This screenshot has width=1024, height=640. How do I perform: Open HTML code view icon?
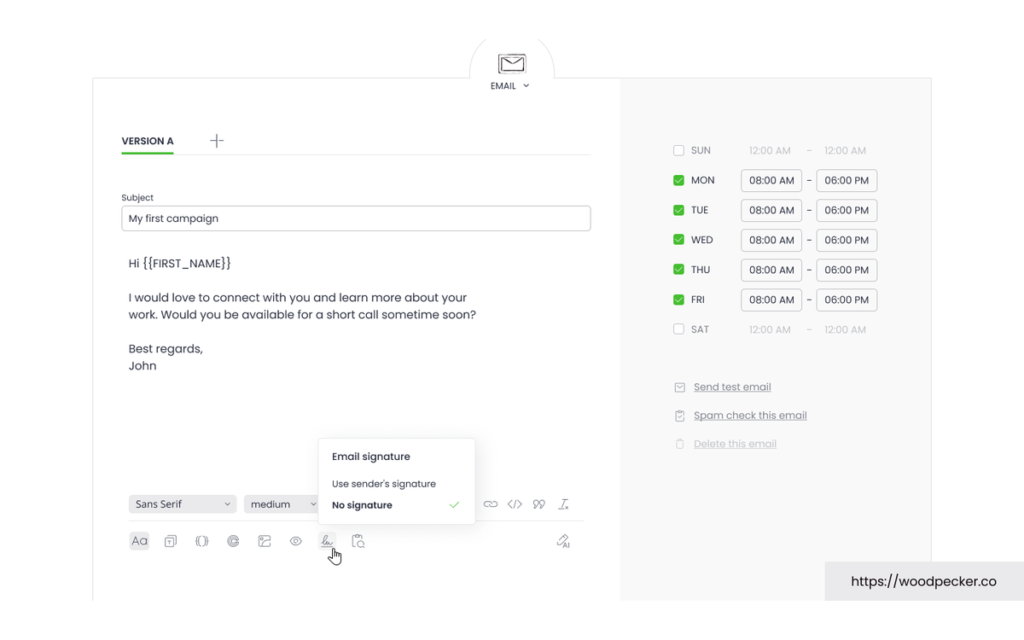coord(515,504)
